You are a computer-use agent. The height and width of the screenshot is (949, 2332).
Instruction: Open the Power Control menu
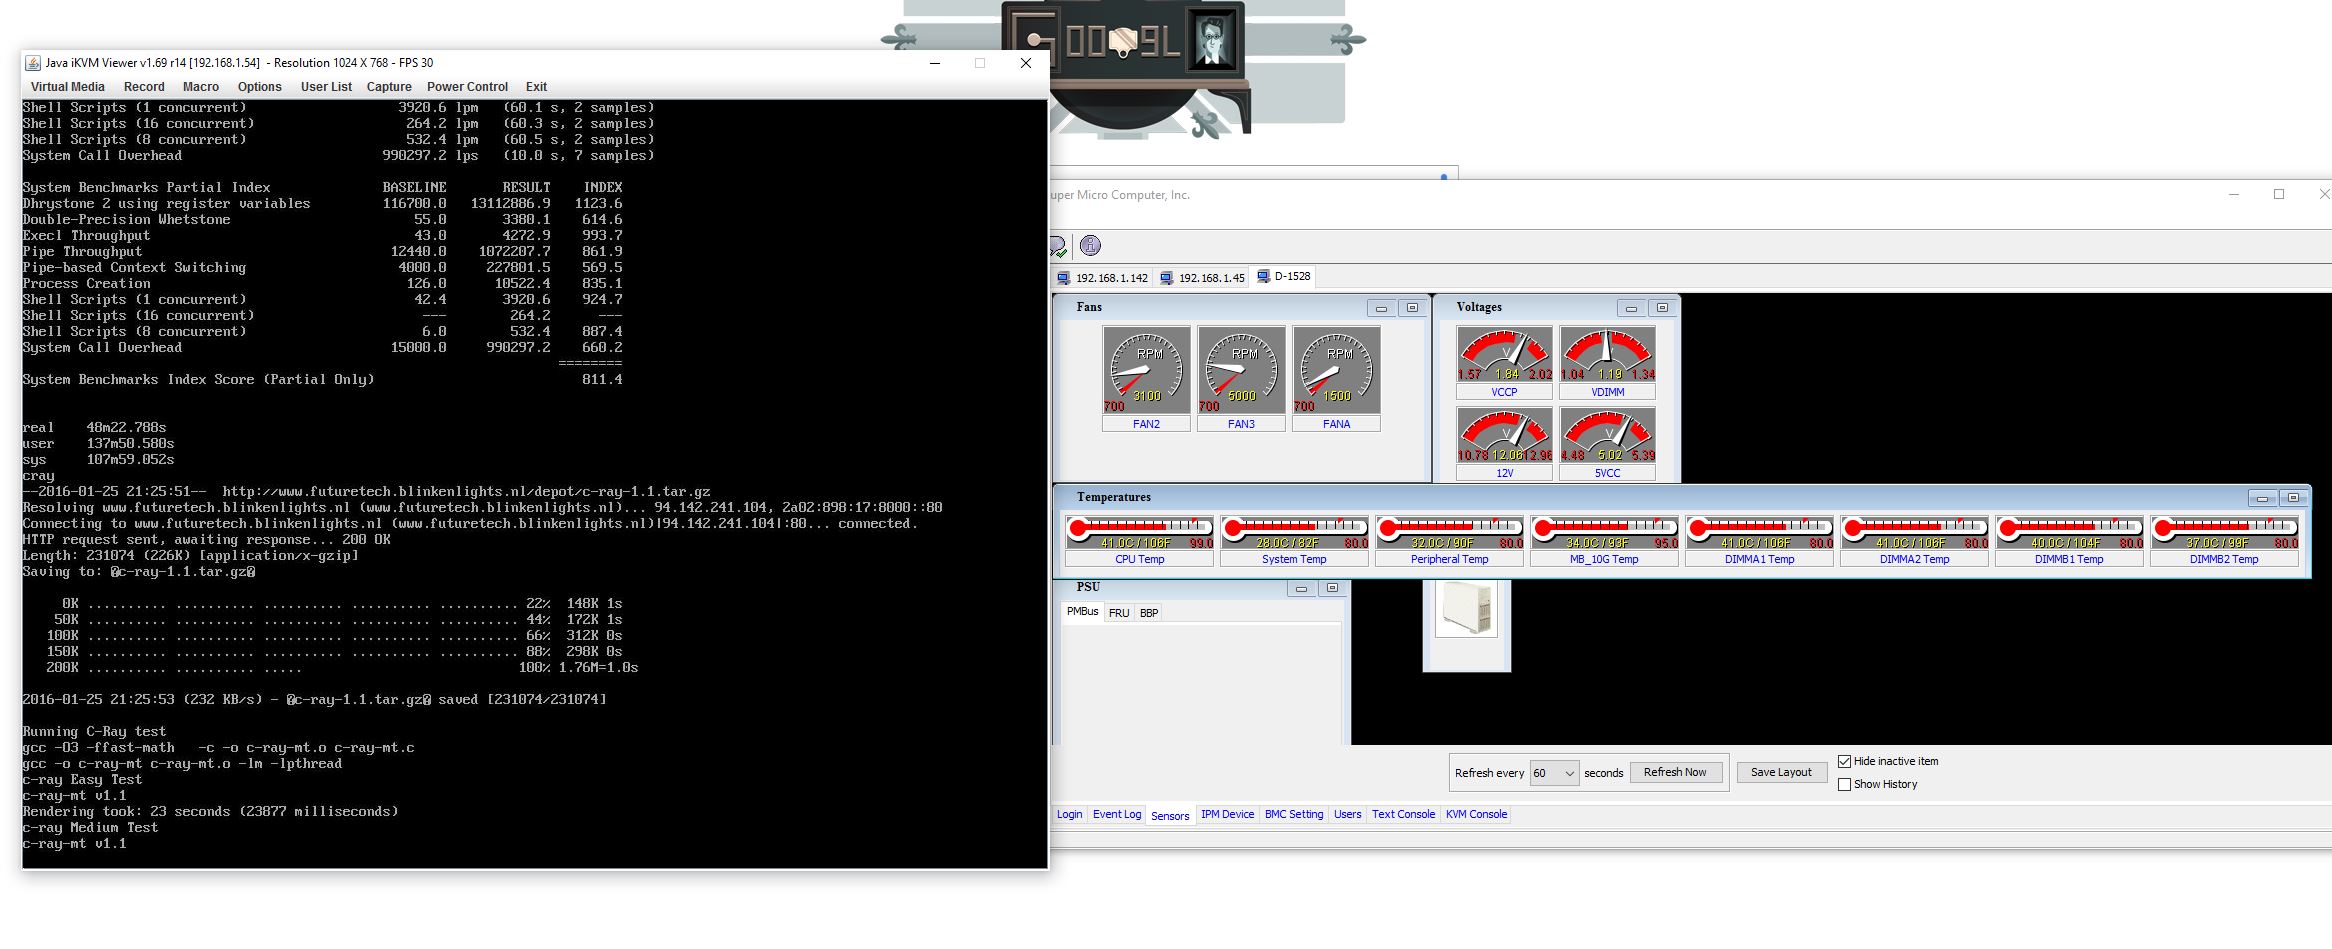[x=467, y=87]
